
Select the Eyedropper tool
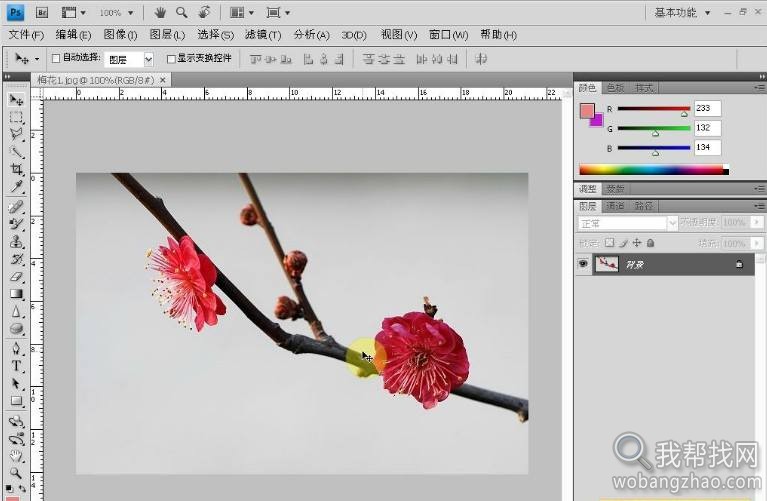point(16,187)
